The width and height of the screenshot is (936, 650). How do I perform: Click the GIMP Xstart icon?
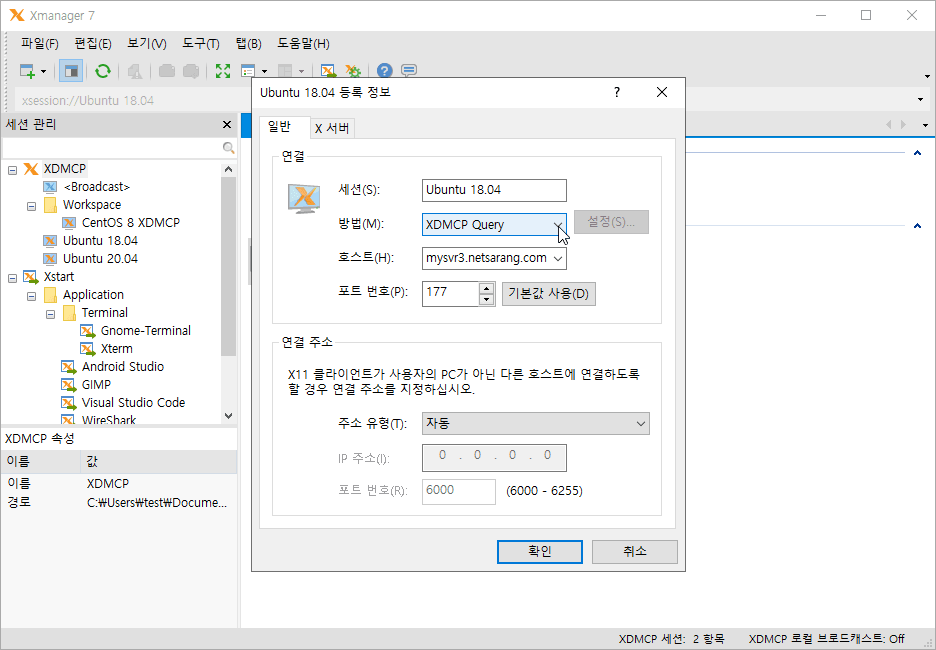(69, 384)
